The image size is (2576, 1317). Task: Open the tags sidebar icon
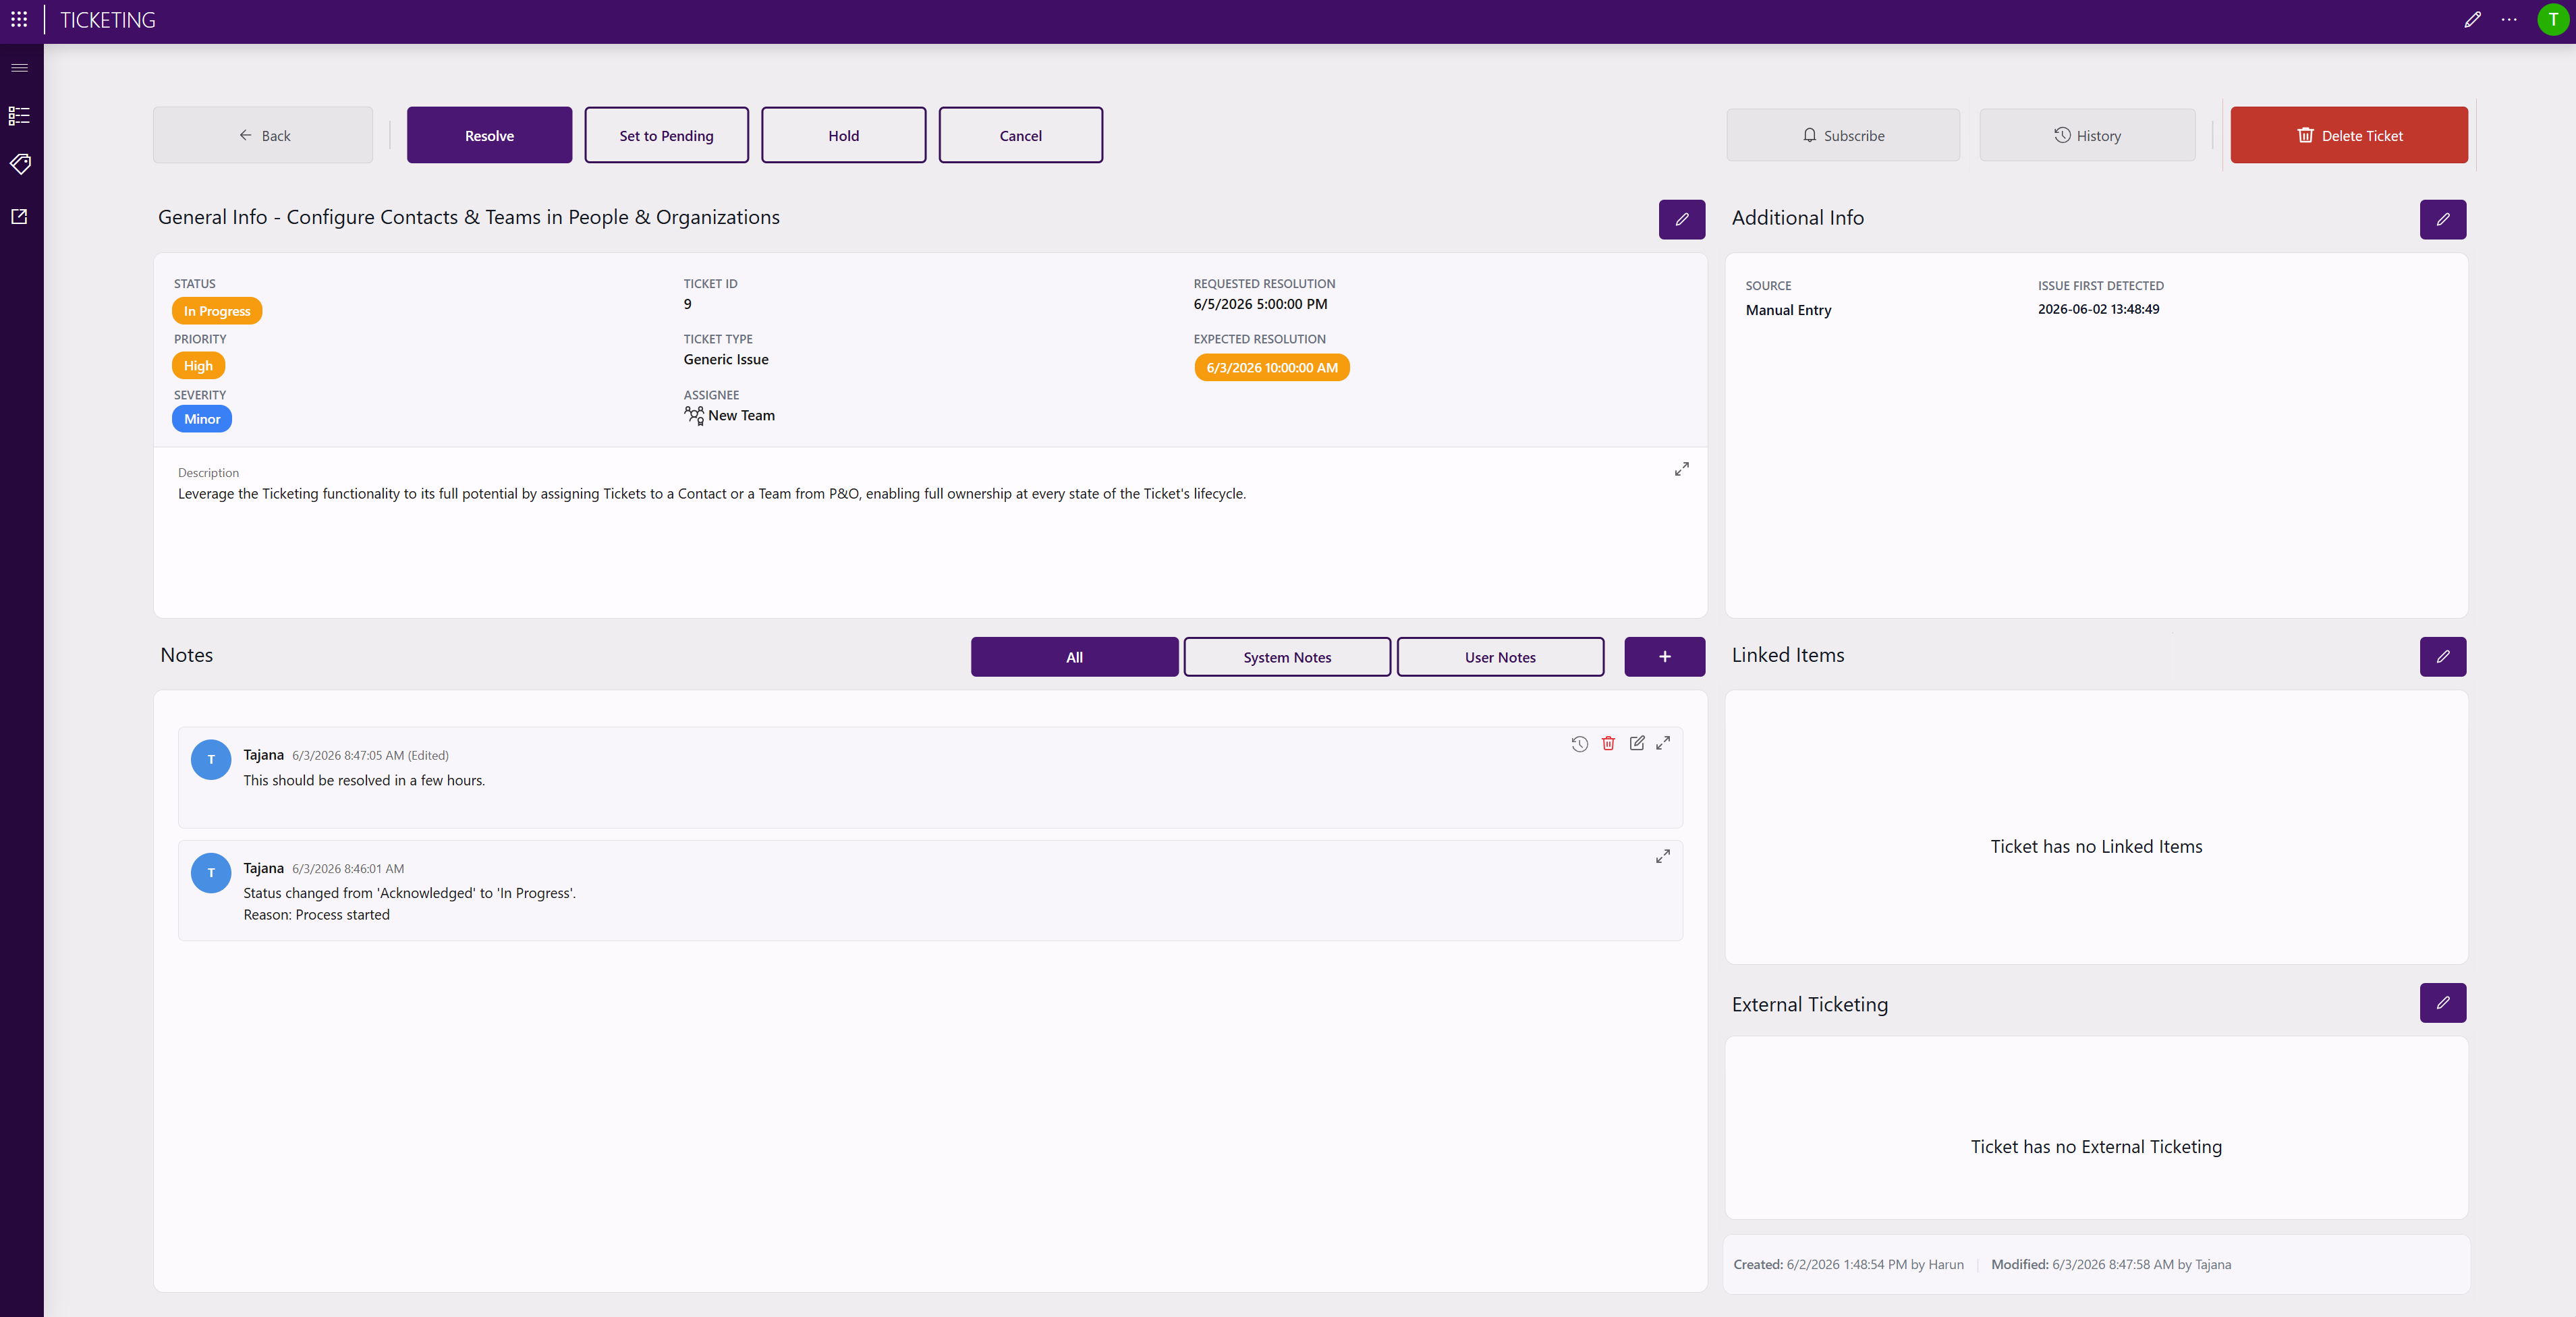coord(20,164)
